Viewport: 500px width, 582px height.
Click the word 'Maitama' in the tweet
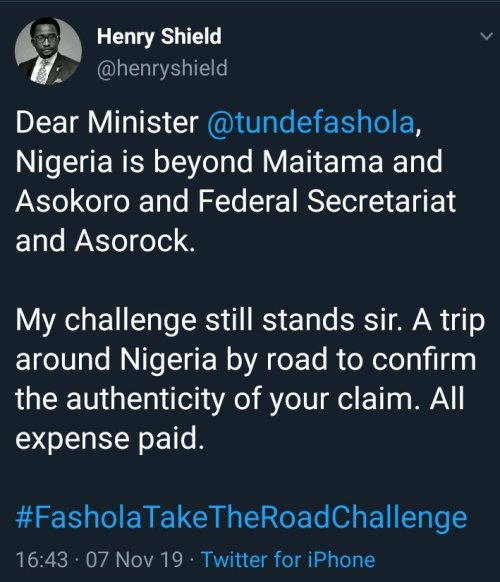323,161
